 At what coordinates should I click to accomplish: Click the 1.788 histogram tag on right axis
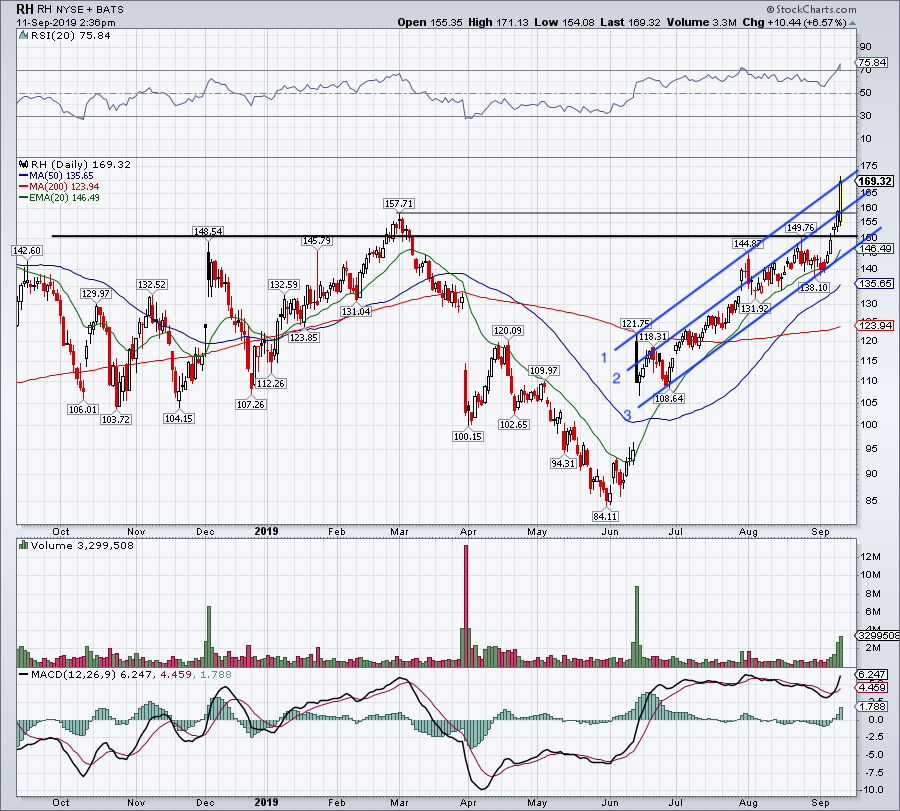click(872, 707)
